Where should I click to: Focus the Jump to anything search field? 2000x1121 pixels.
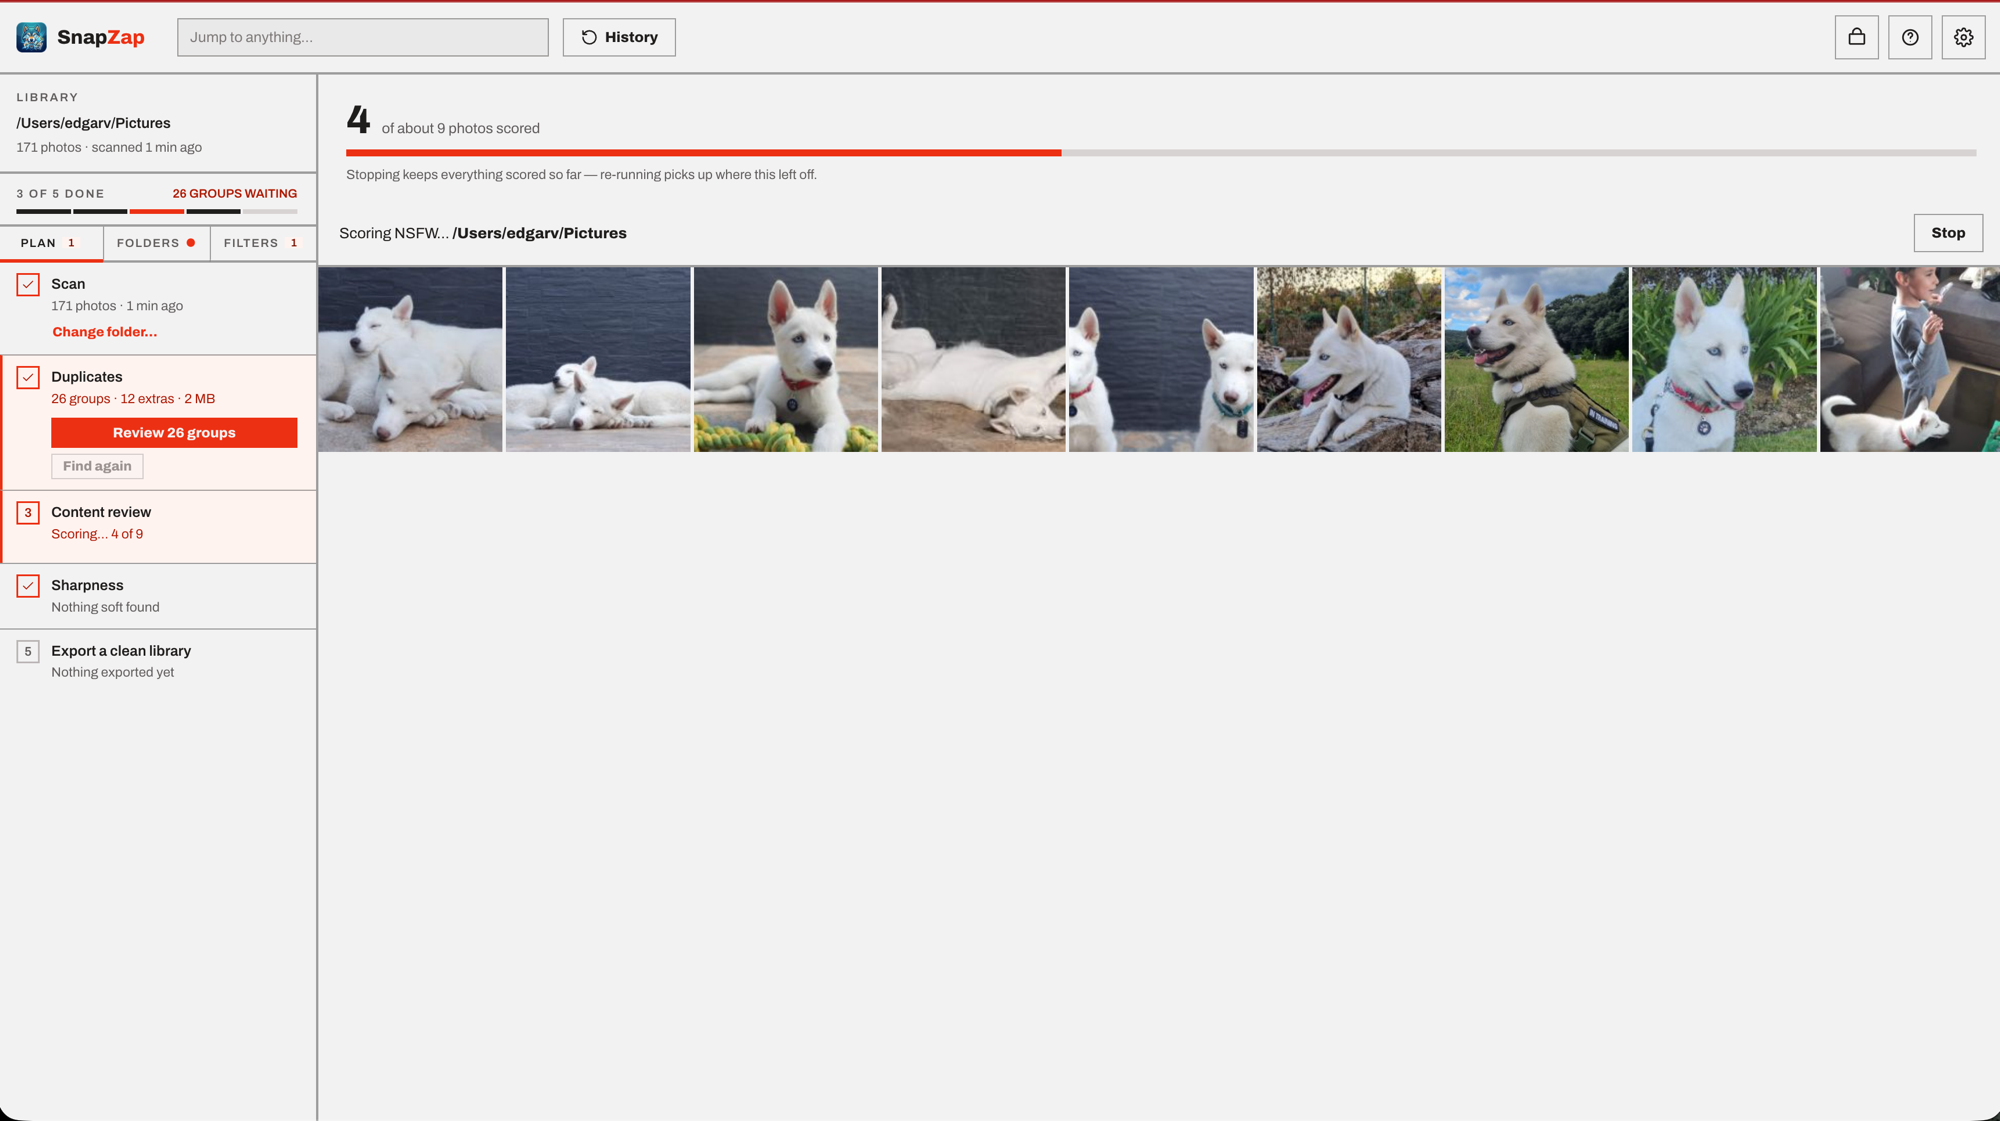[x=363, y=37]
